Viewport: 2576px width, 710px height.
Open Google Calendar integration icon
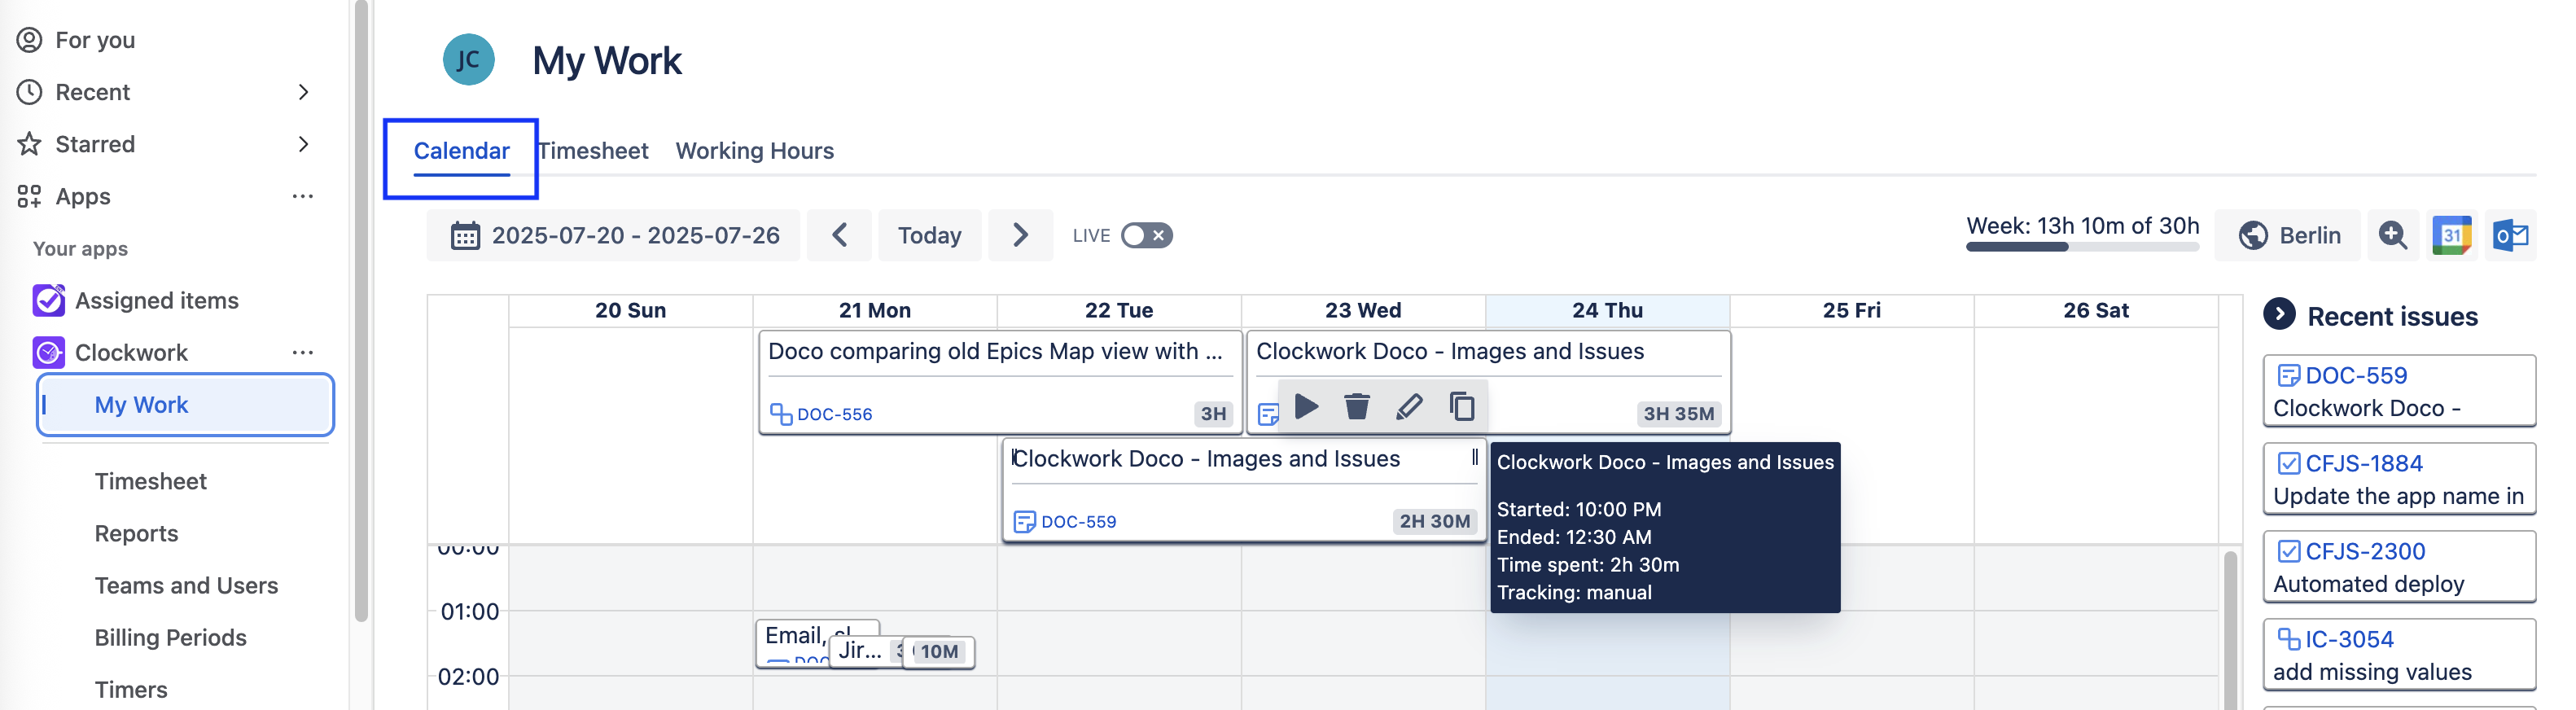[x=2451, y=236]
